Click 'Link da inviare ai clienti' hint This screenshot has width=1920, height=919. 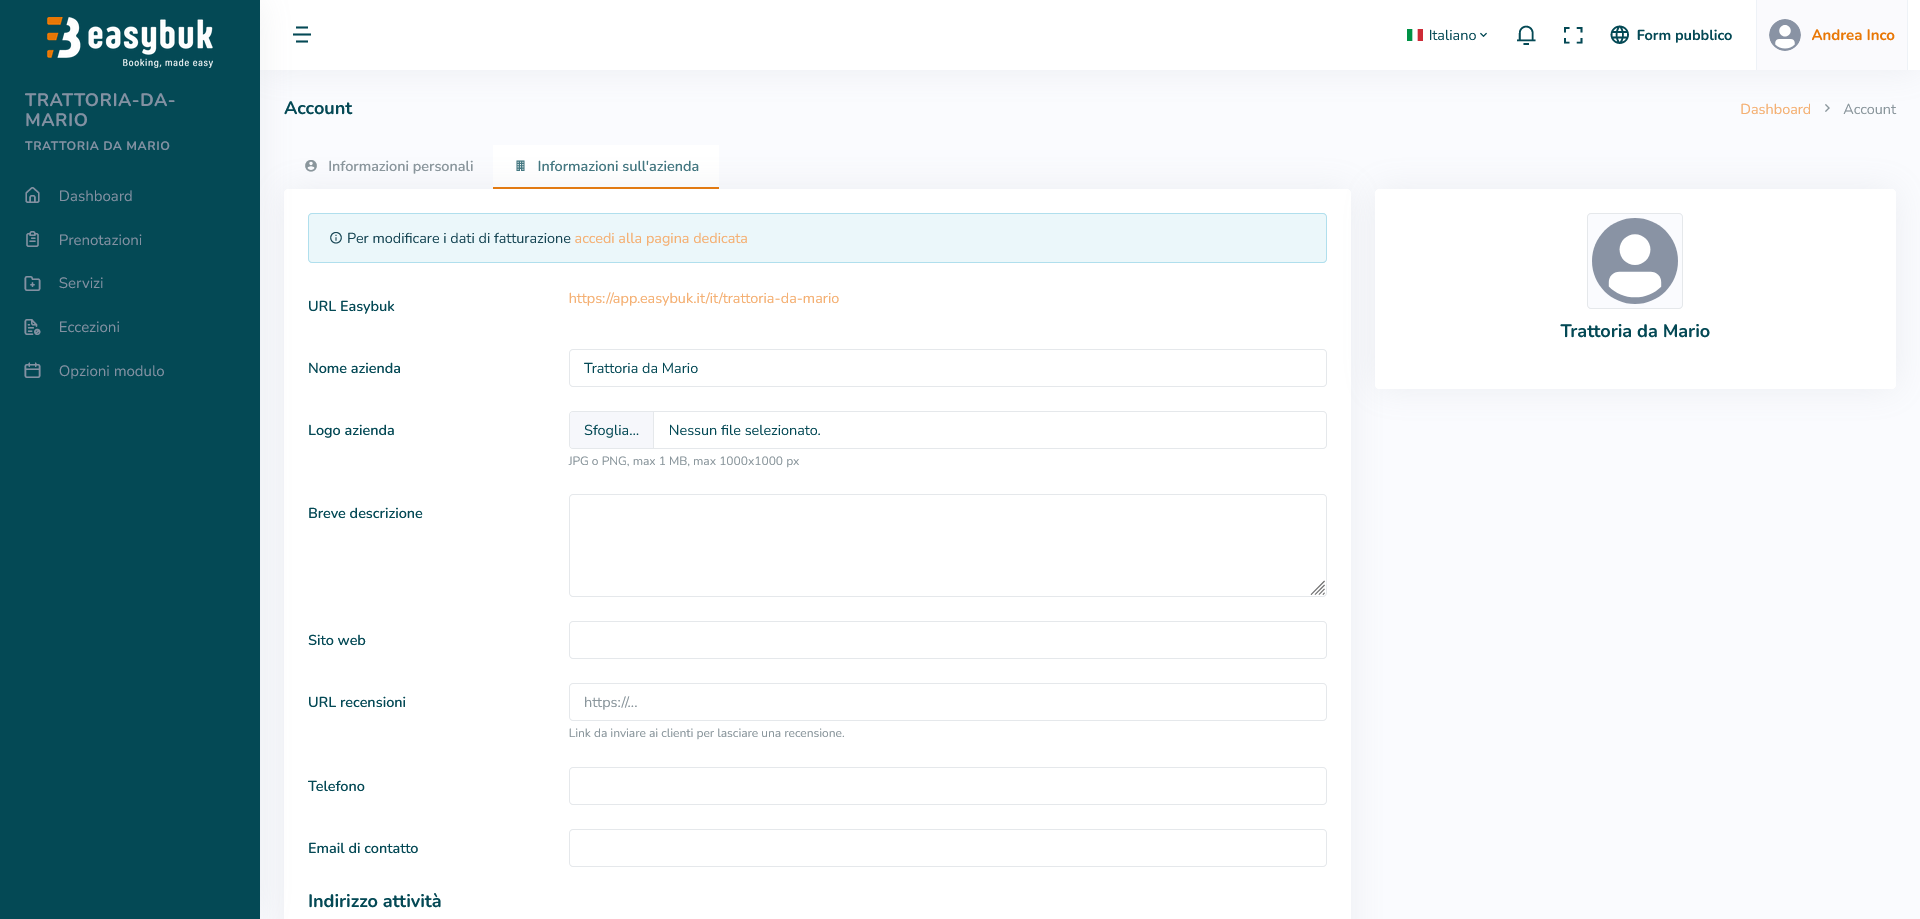(x=706, y=733)
